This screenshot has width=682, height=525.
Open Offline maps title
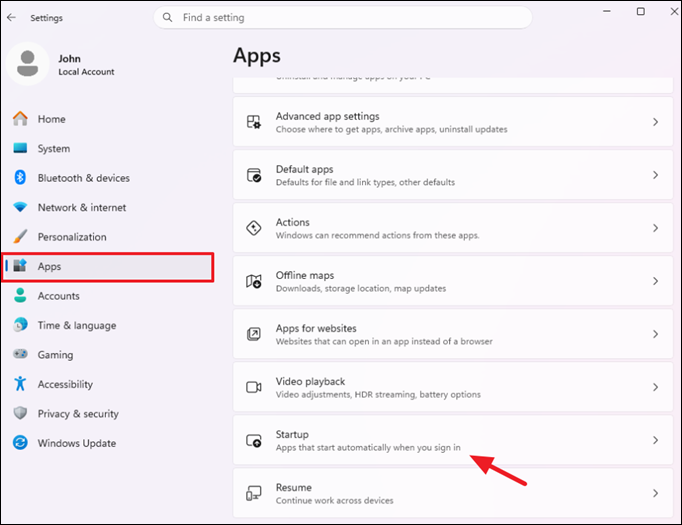pyautogui.click(x=305, y=275)
